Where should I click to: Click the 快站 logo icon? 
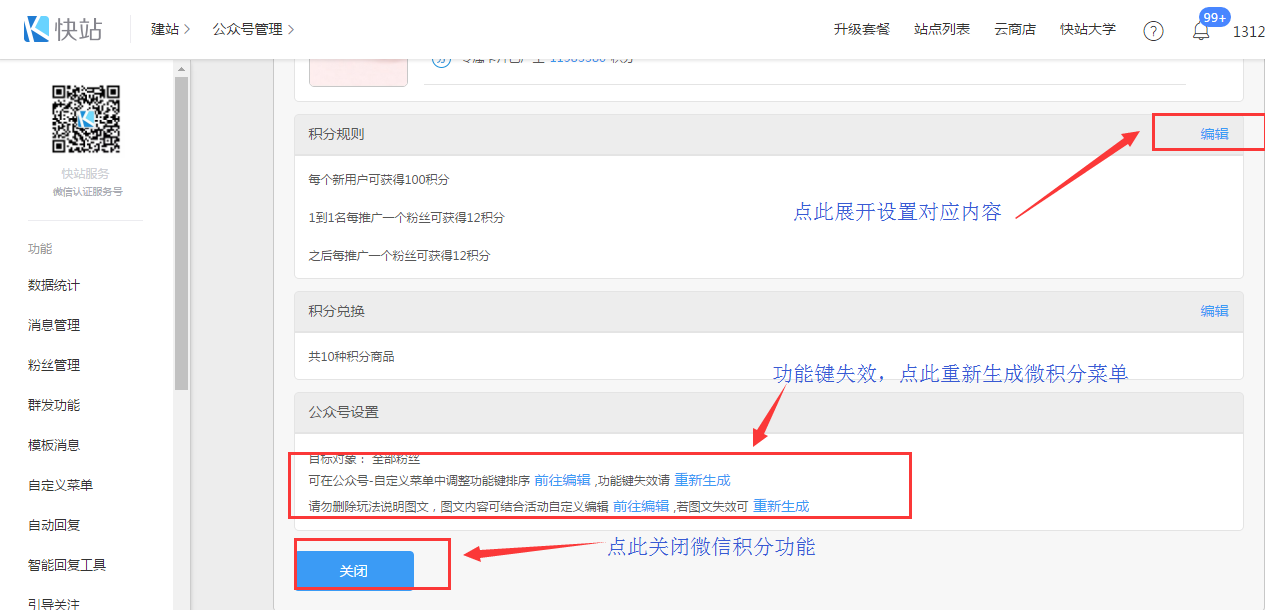(x=37, y=29)
